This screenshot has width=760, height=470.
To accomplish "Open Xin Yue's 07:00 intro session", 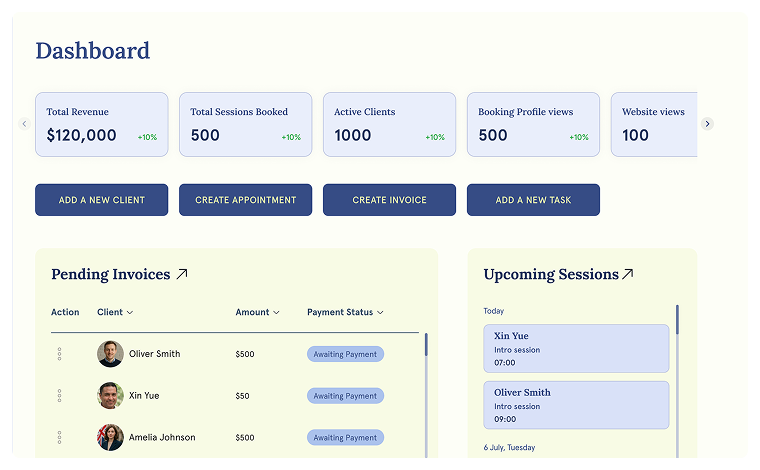I will click(x=575, y=349).
